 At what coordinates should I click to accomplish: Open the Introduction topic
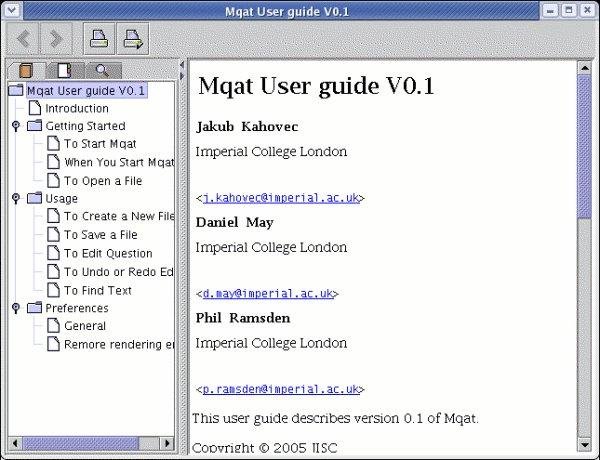77,108
